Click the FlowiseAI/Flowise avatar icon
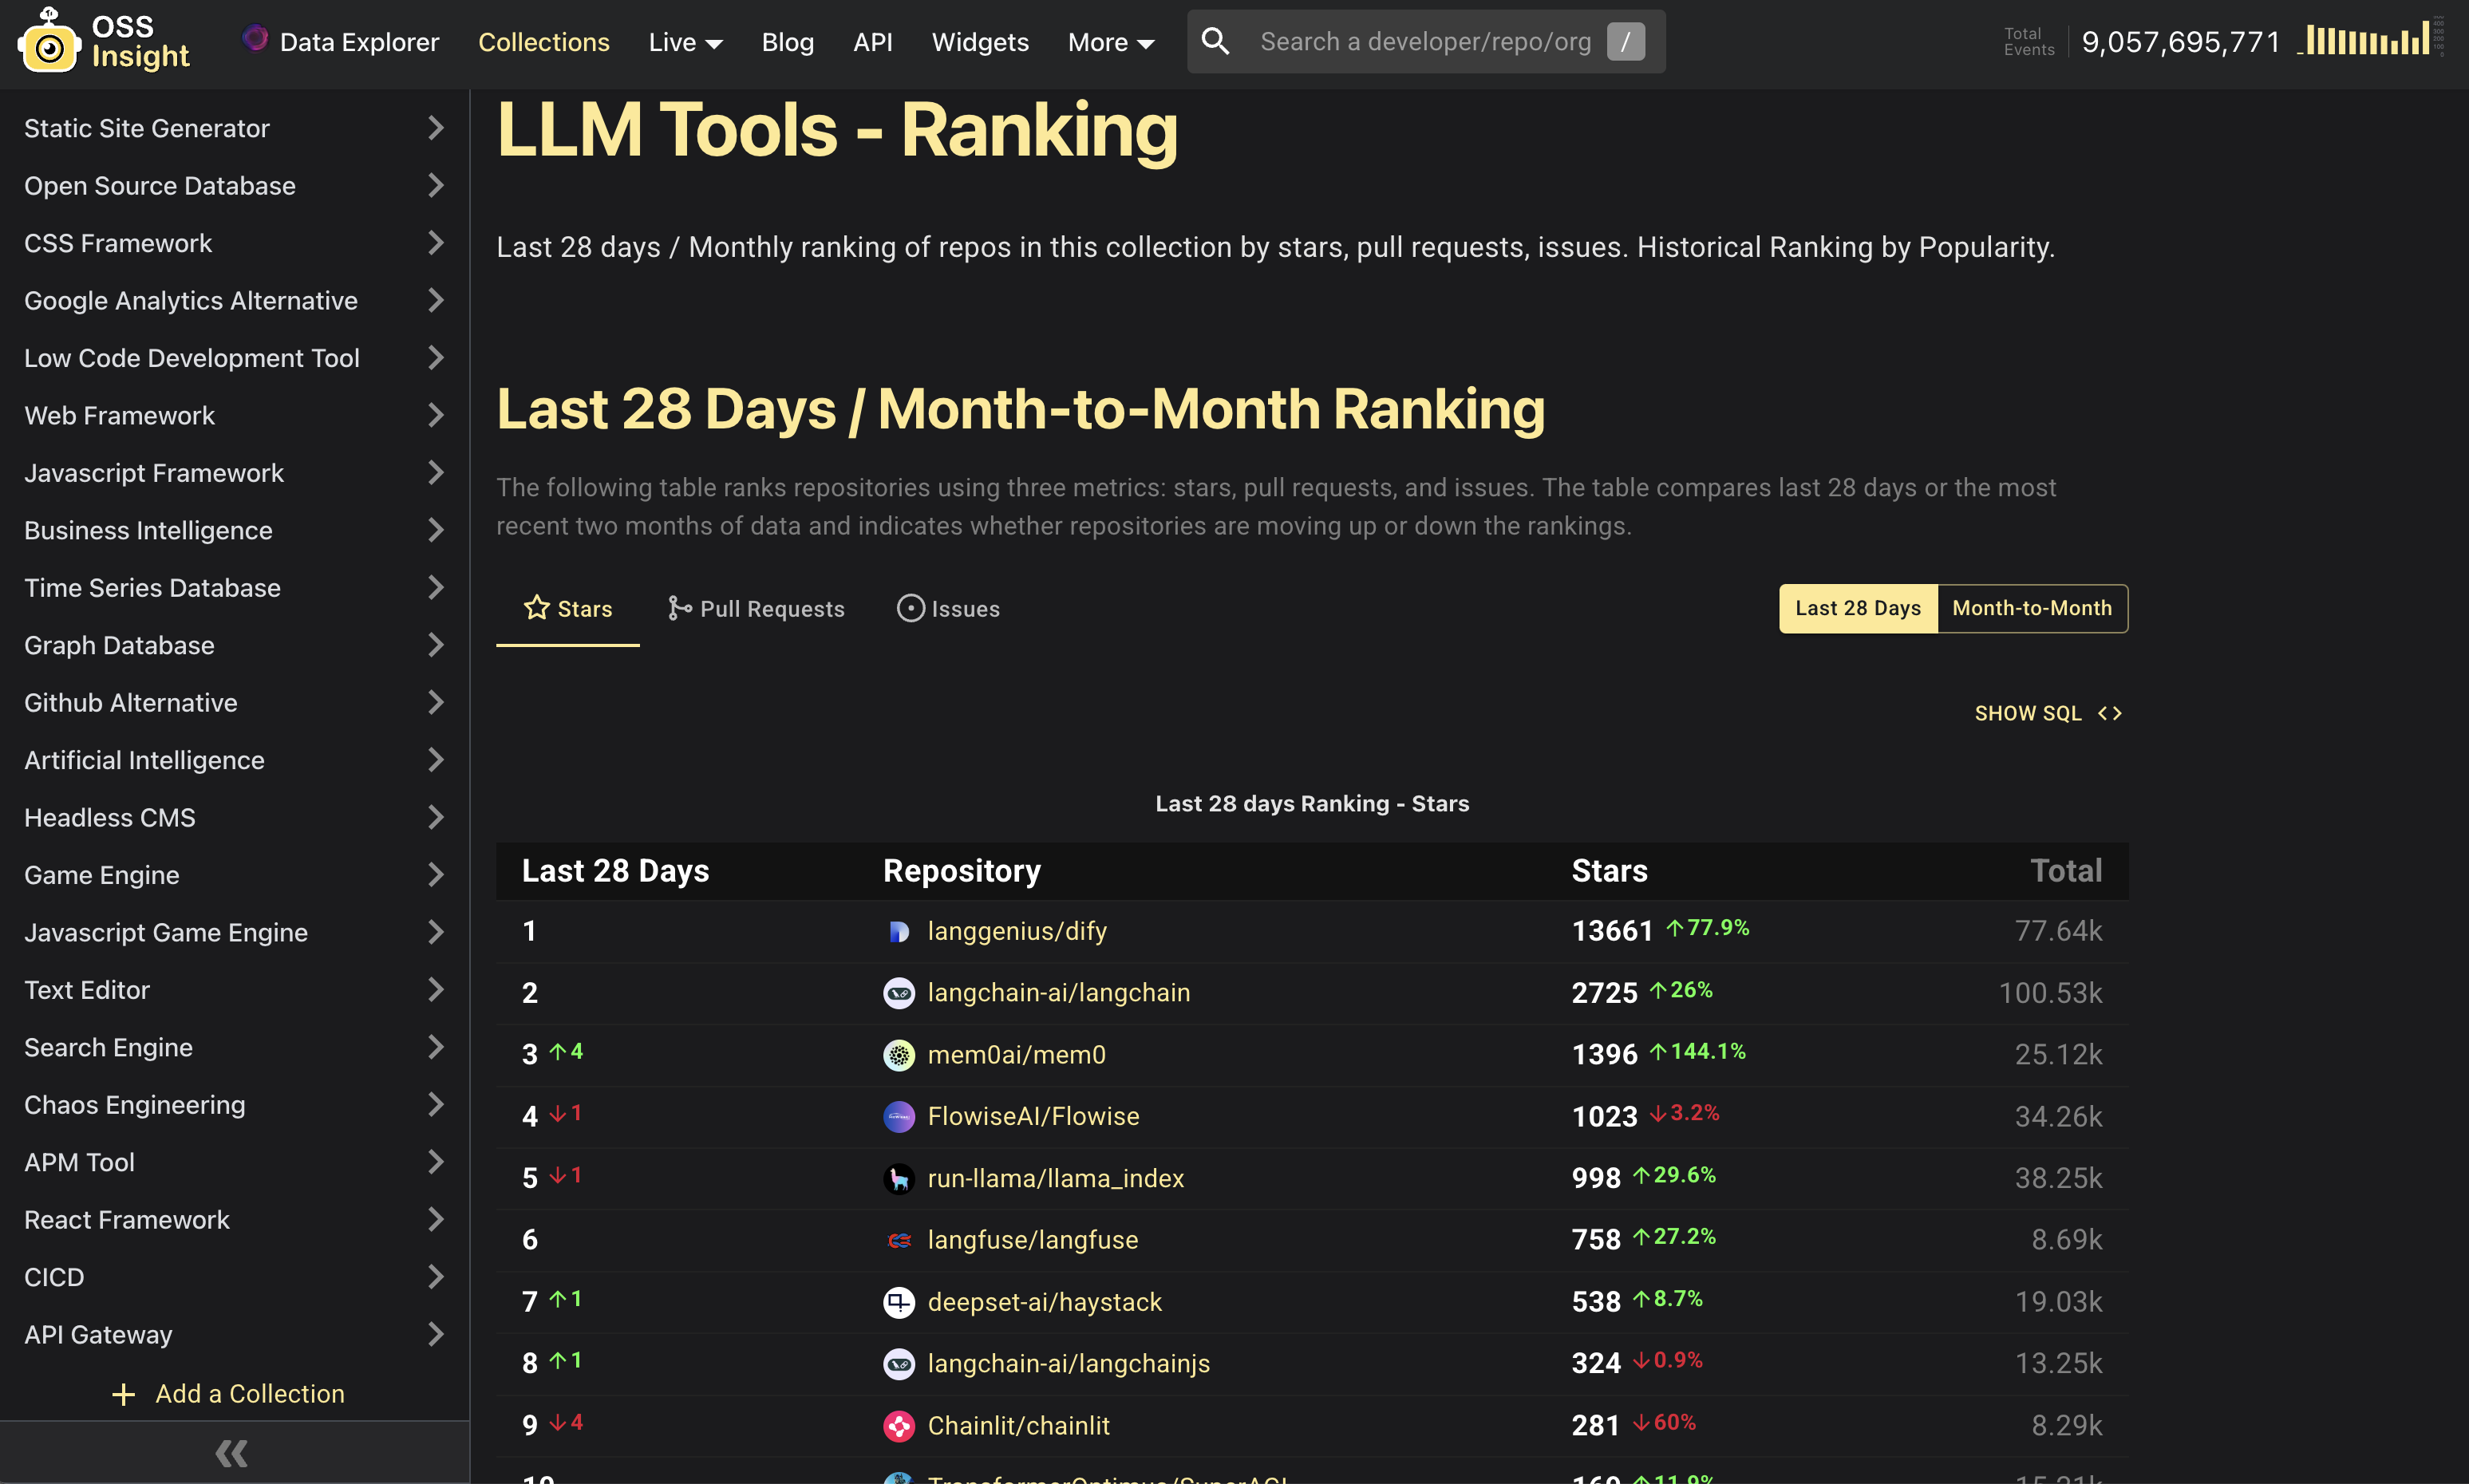 pyautogui.click(x=898, y=1116)
